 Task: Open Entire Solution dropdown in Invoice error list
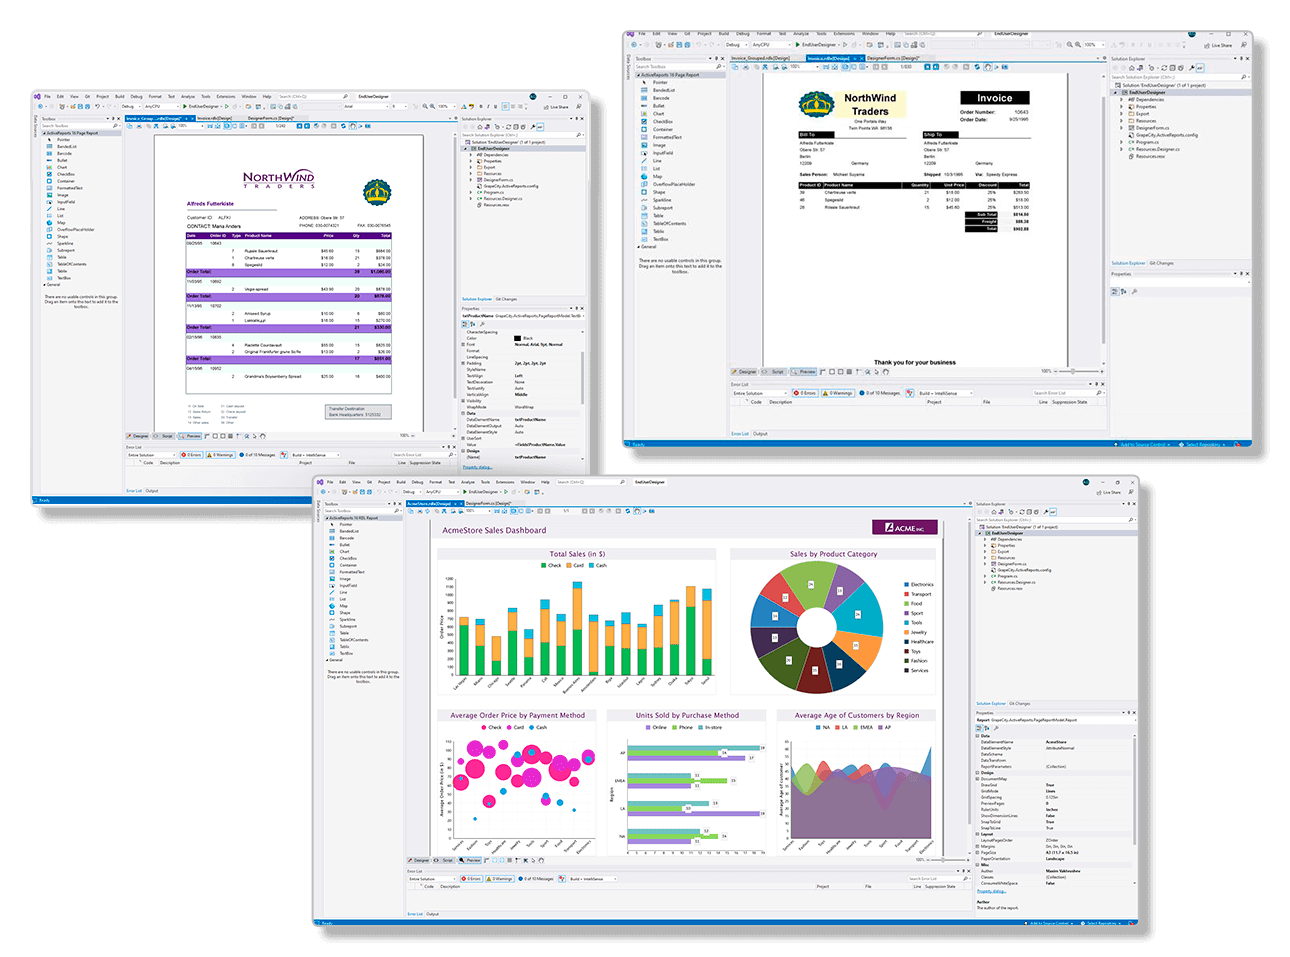click(x=759, y=393)
